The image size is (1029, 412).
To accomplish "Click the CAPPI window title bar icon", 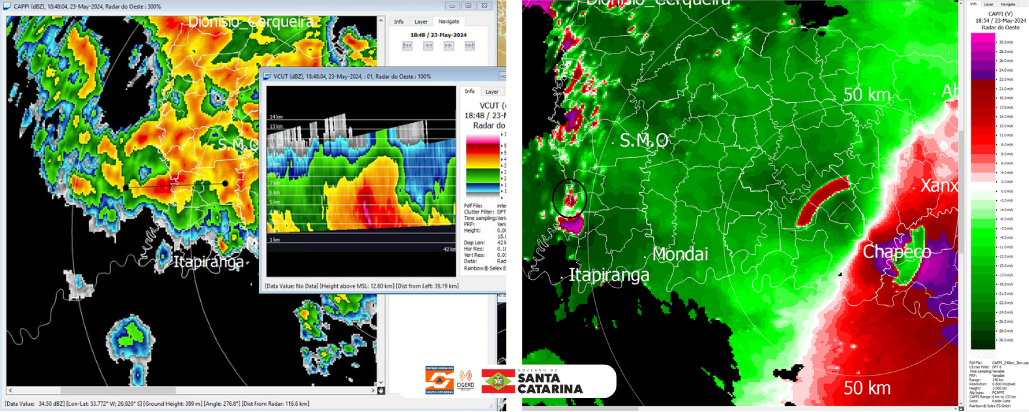I will pos(8,5).
